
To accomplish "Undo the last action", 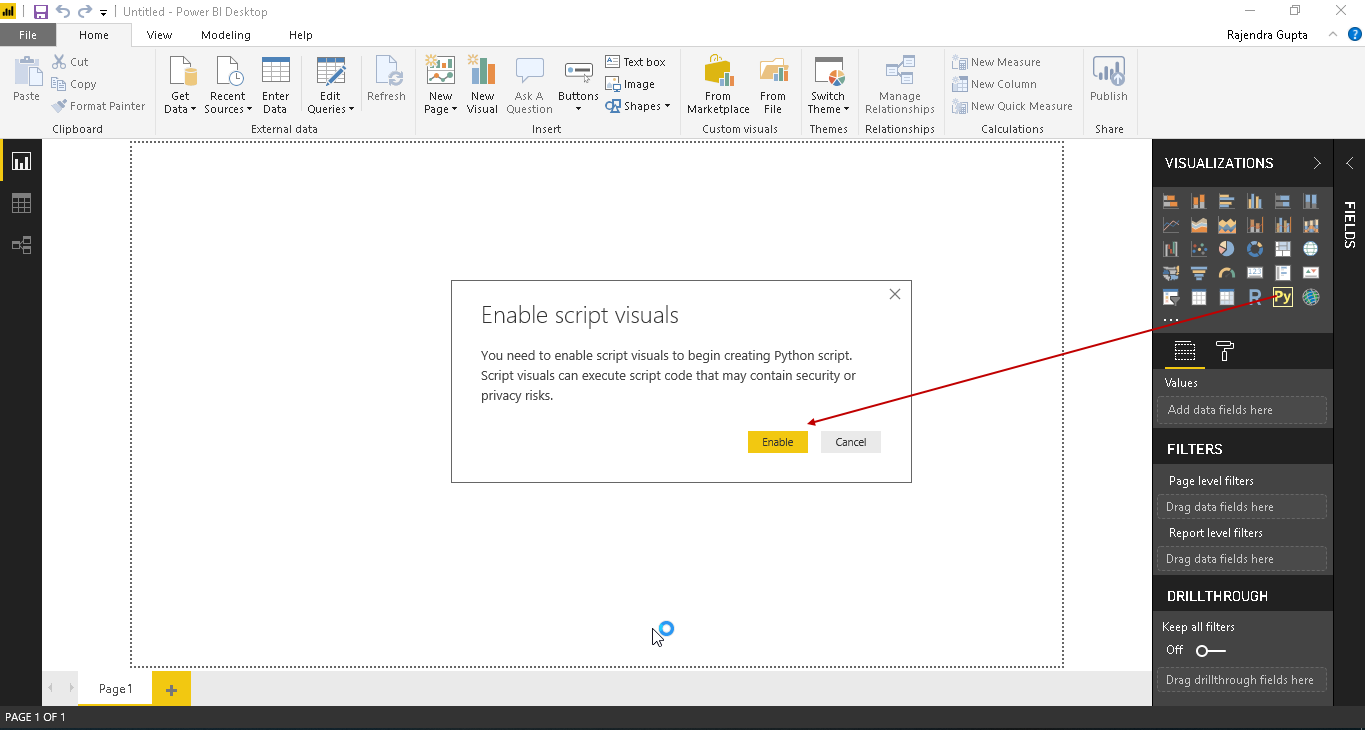I will tap(63, 12).
